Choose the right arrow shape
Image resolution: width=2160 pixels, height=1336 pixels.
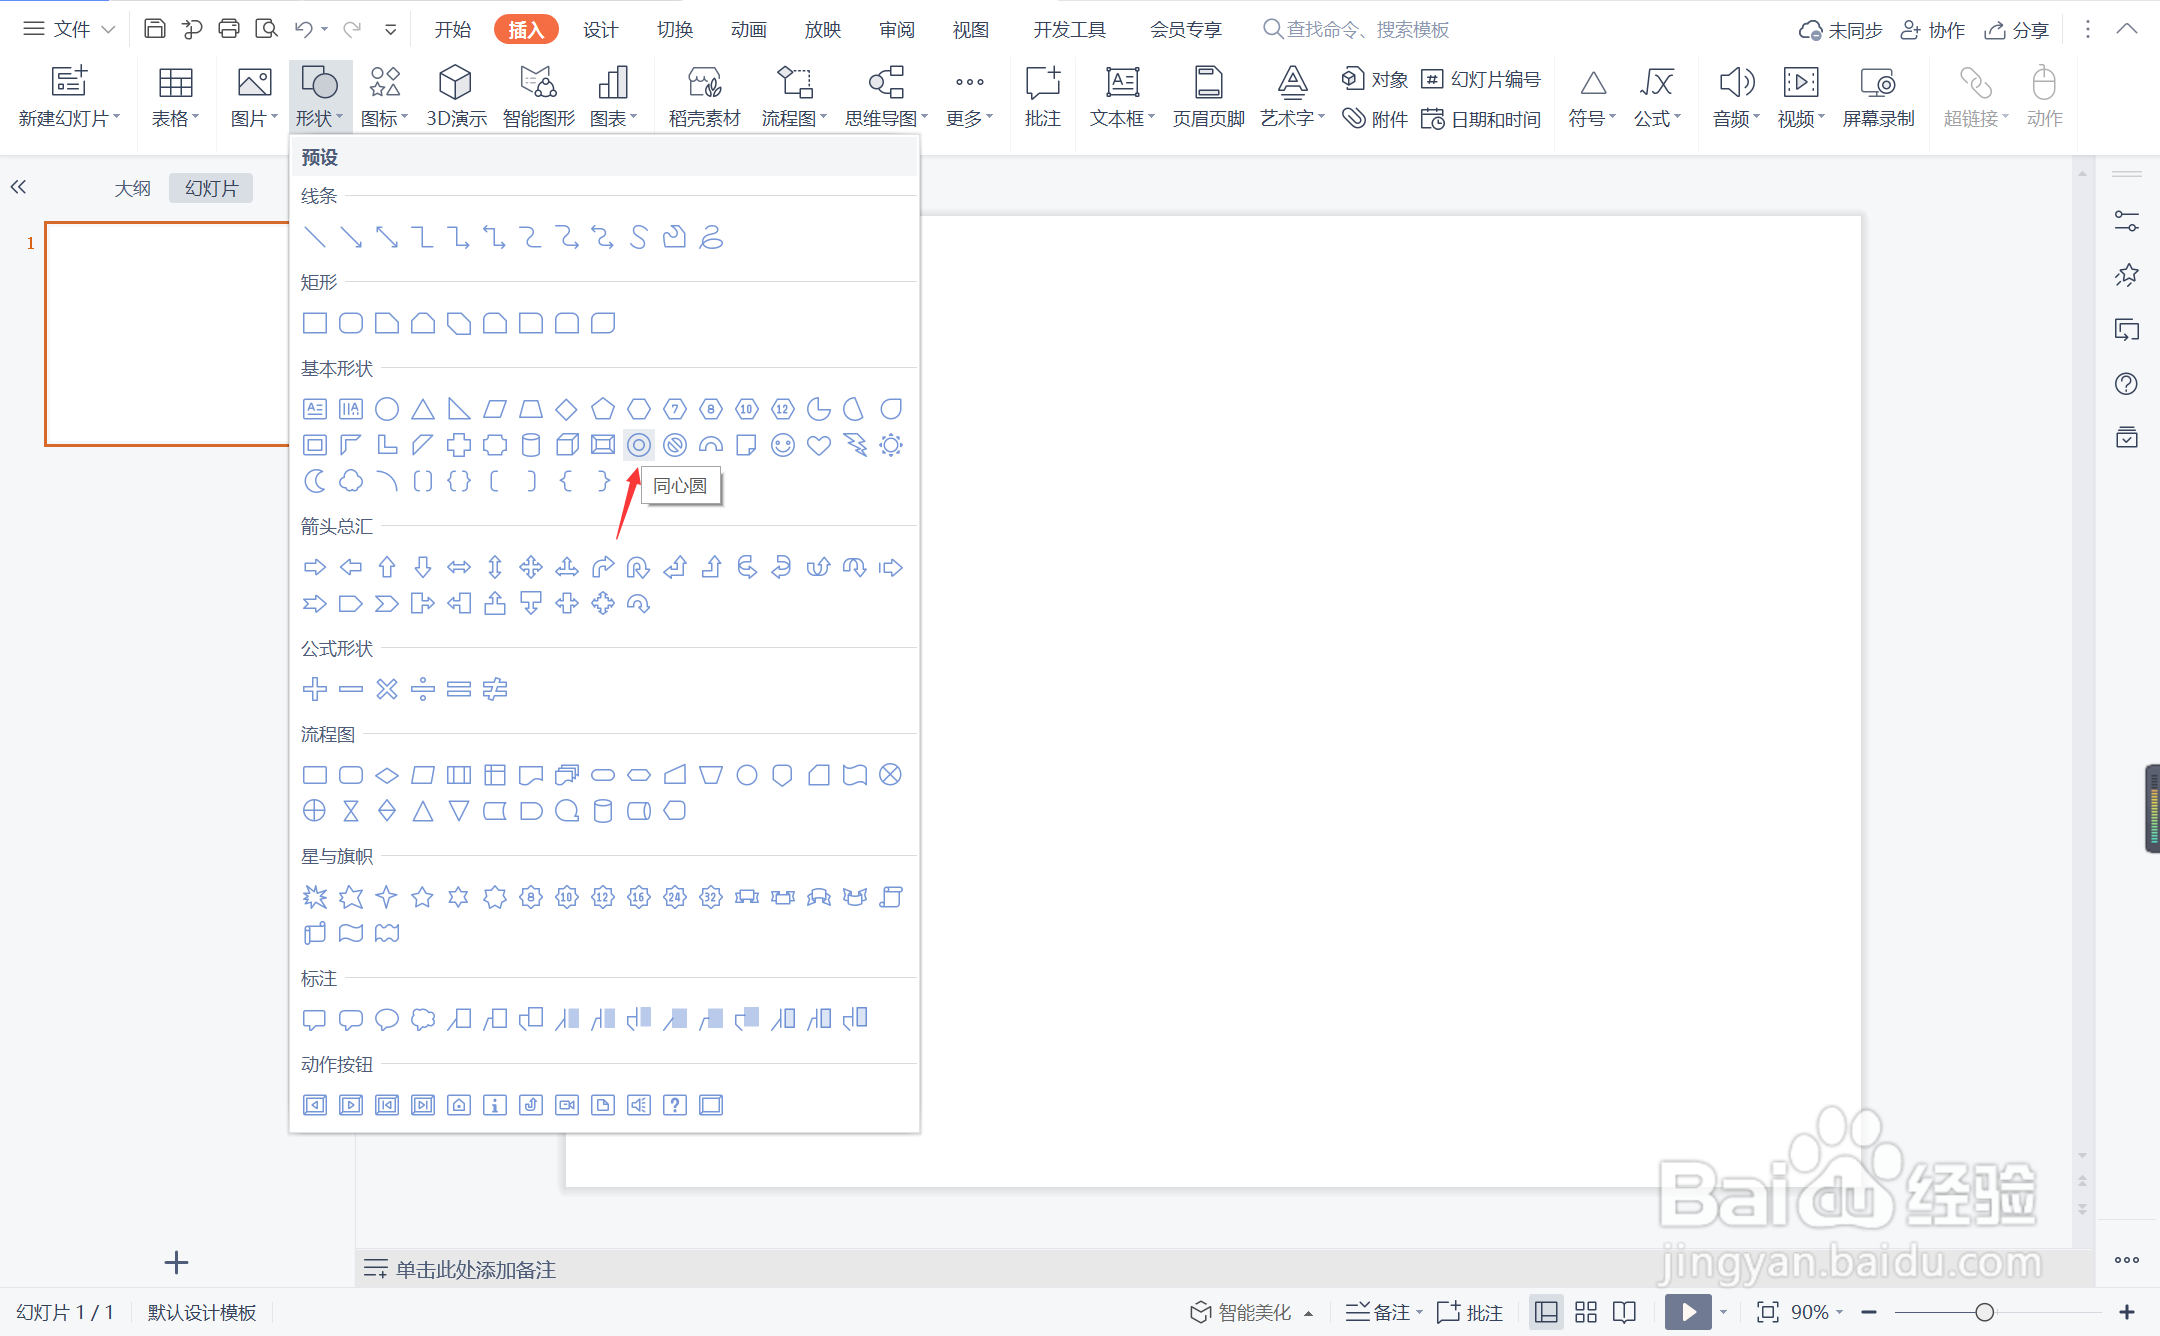click(315, 567)
